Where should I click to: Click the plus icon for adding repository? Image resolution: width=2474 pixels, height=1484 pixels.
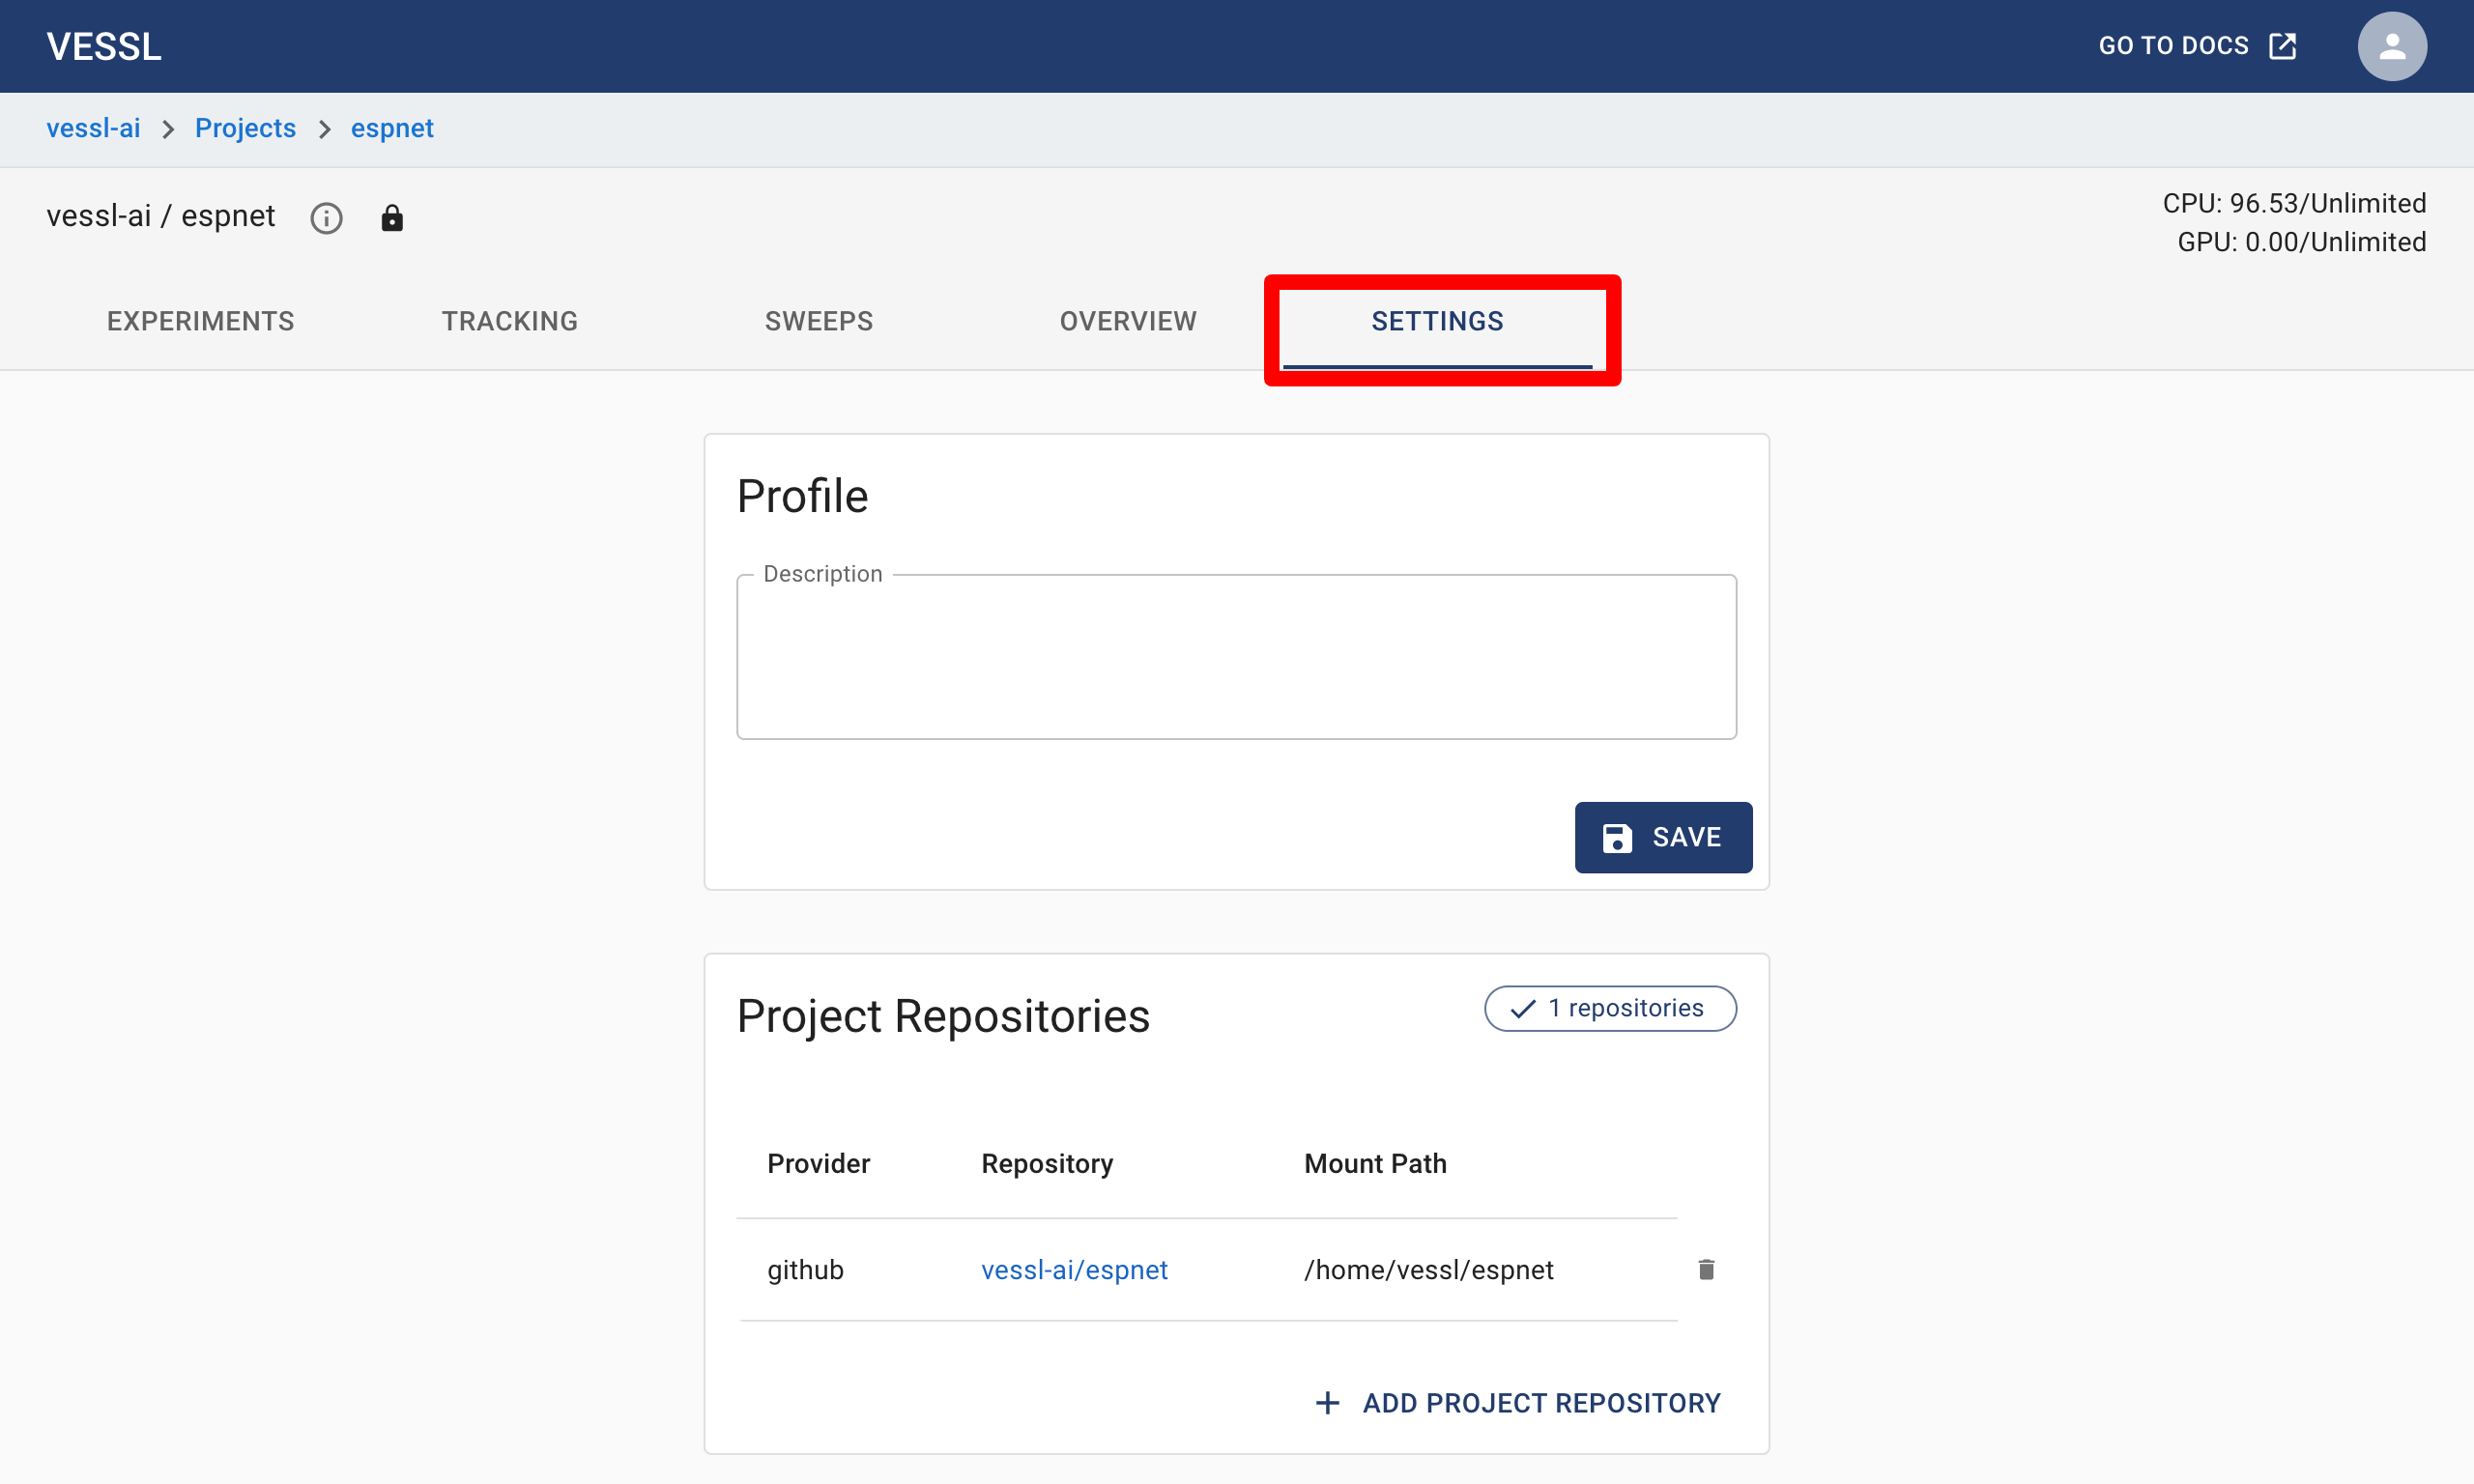pyautogui.click(x=1327, y=1403)
